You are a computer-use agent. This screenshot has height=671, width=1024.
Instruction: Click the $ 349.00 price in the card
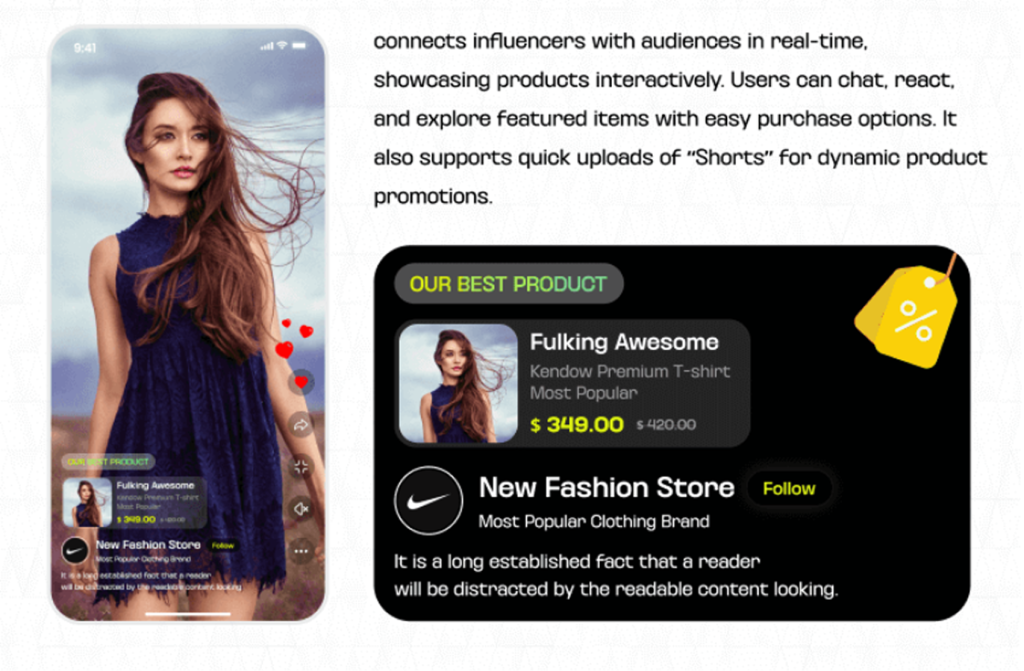coord(577,425)
